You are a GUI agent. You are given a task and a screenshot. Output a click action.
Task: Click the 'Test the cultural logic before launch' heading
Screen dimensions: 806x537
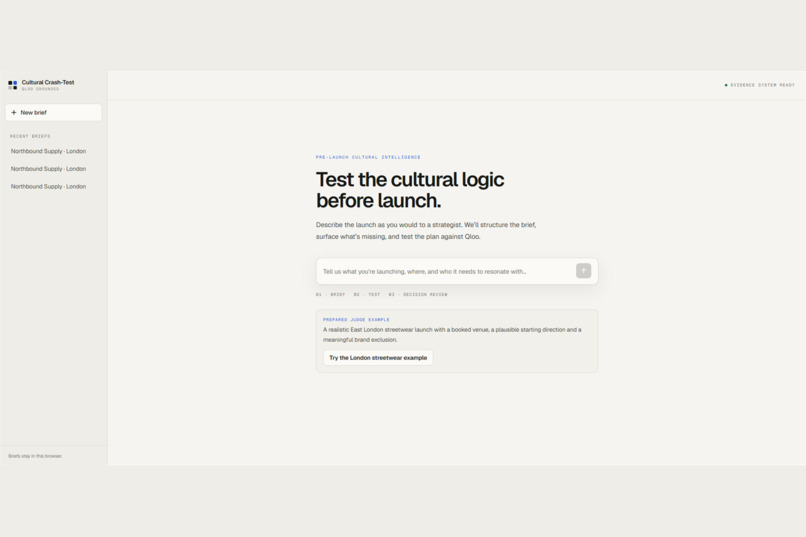(x=410, y=190)
